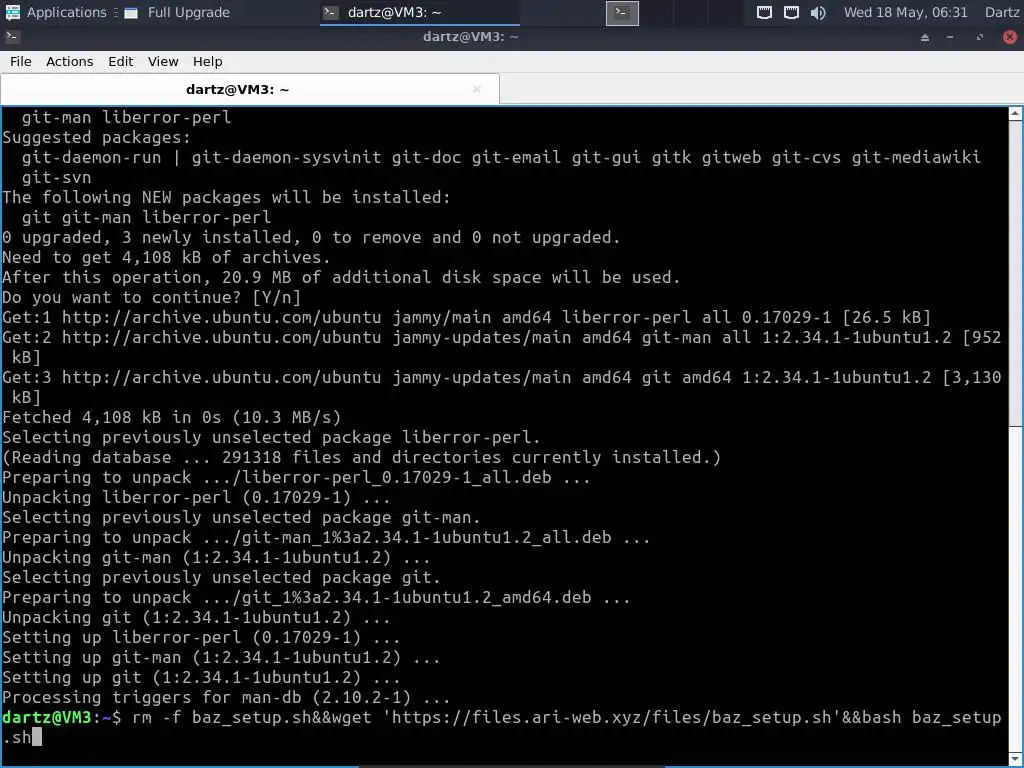This screenshot has height=768, width=1024.
Task: Click the terminal icon in taskbar button
Action: (x=331, y=12)
